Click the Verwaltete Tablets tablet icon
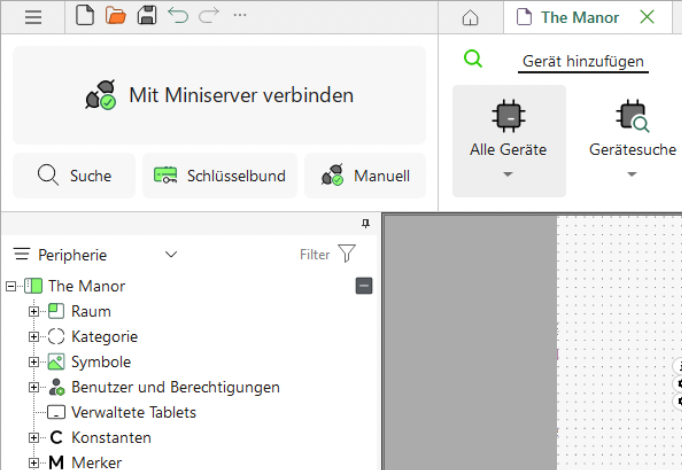The height and width of the screenshot is (470, 682). [56, 412]
